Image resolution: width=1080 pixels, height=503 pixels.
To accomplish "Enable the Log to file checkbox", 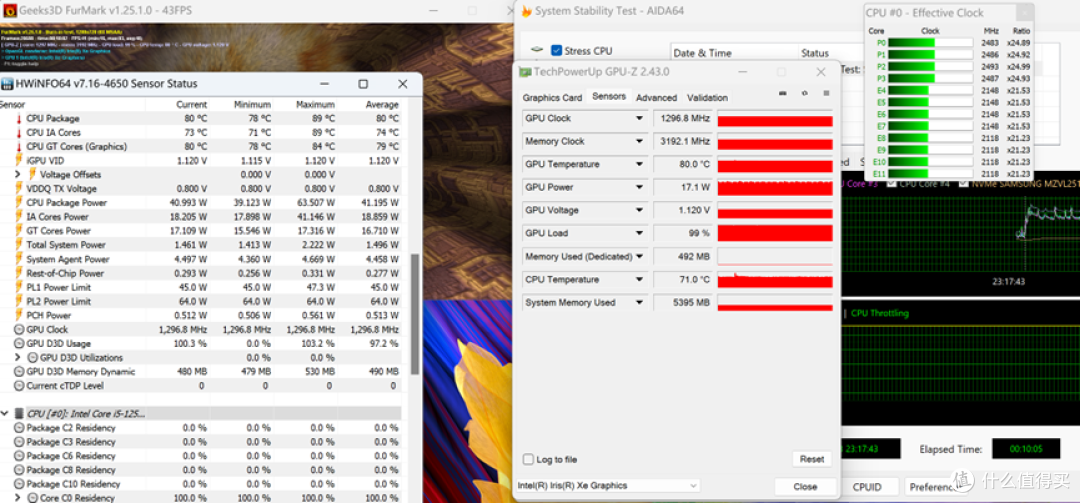I will pyautogui.click(x=529, y=459).
